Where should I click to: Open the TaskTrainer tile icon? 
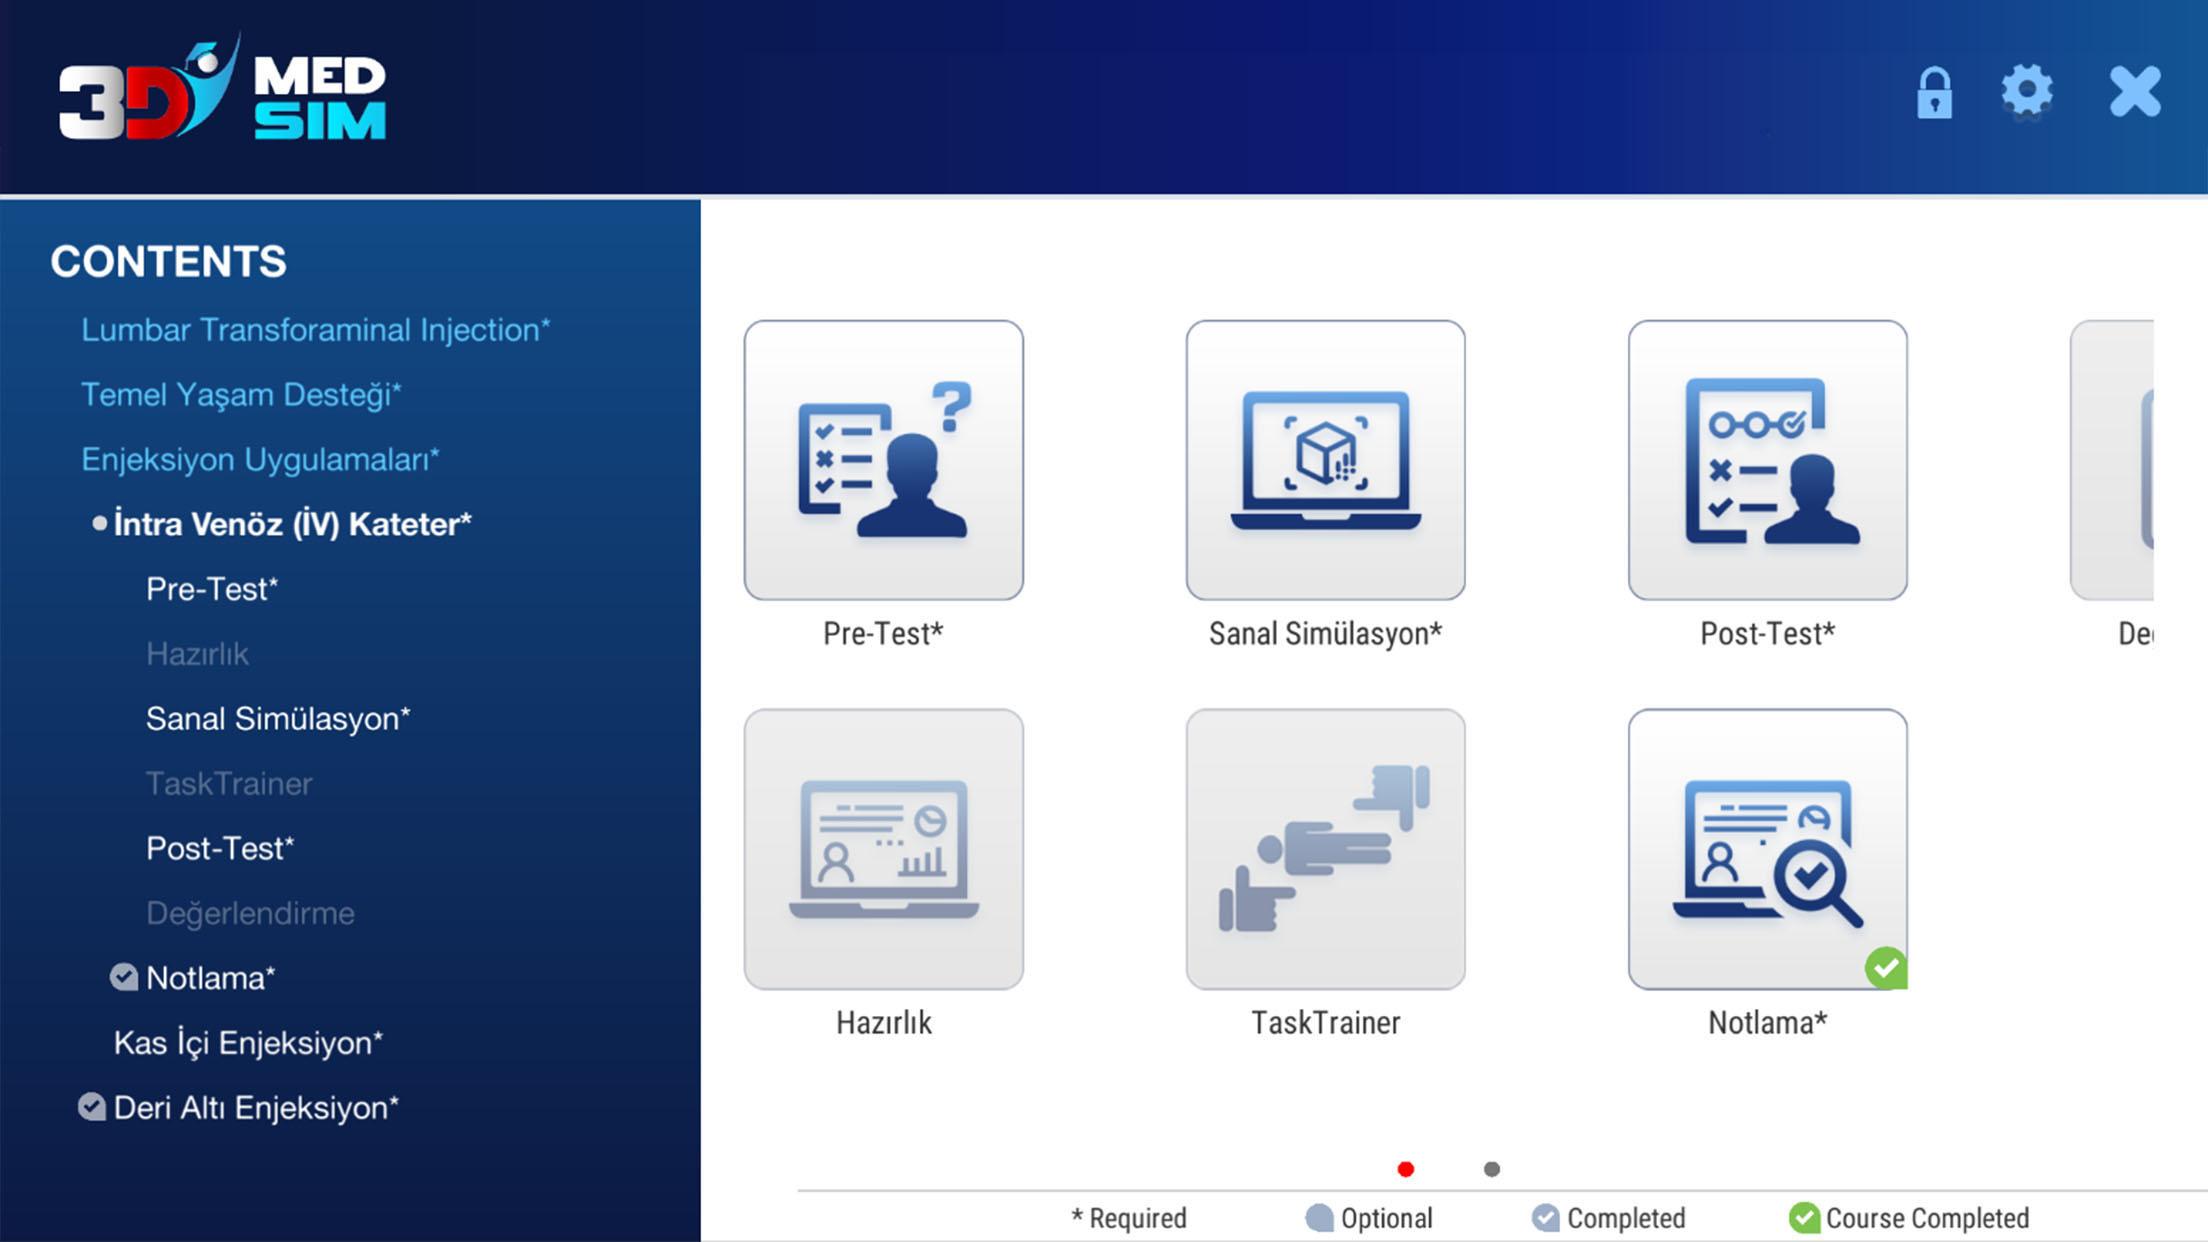click(1325, 849)
